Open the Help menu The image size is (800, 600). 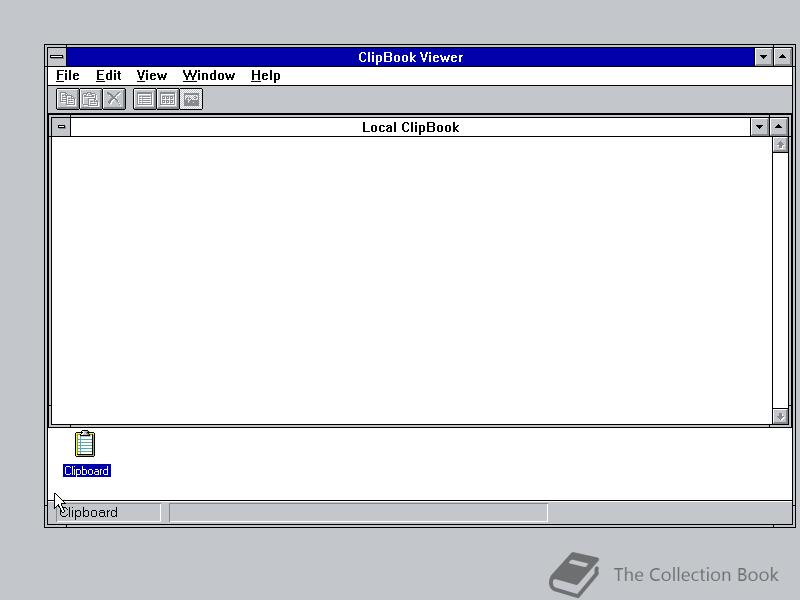[x=265, y=76]
